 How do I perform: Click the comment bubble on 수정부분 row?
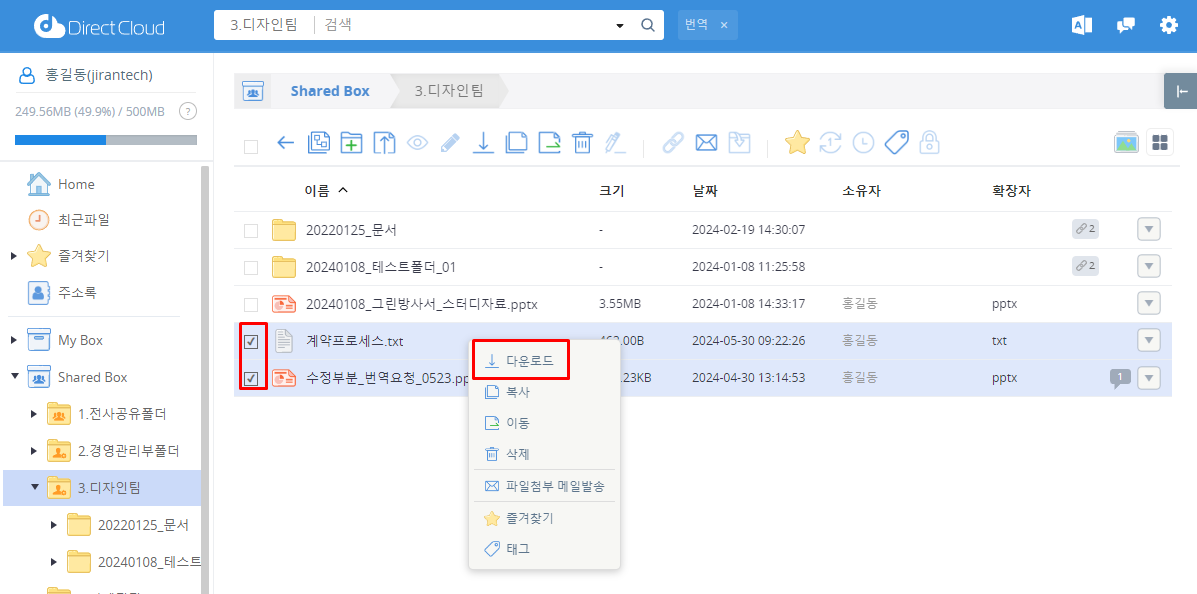tap(1120, 378)
